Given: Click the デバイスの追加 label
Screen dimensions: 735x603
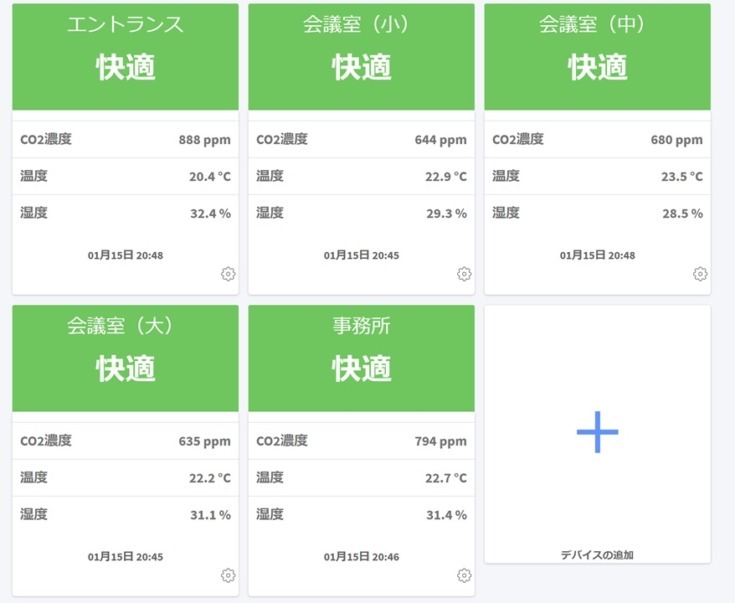Looking at the screenshot, I should coord(597,554).
